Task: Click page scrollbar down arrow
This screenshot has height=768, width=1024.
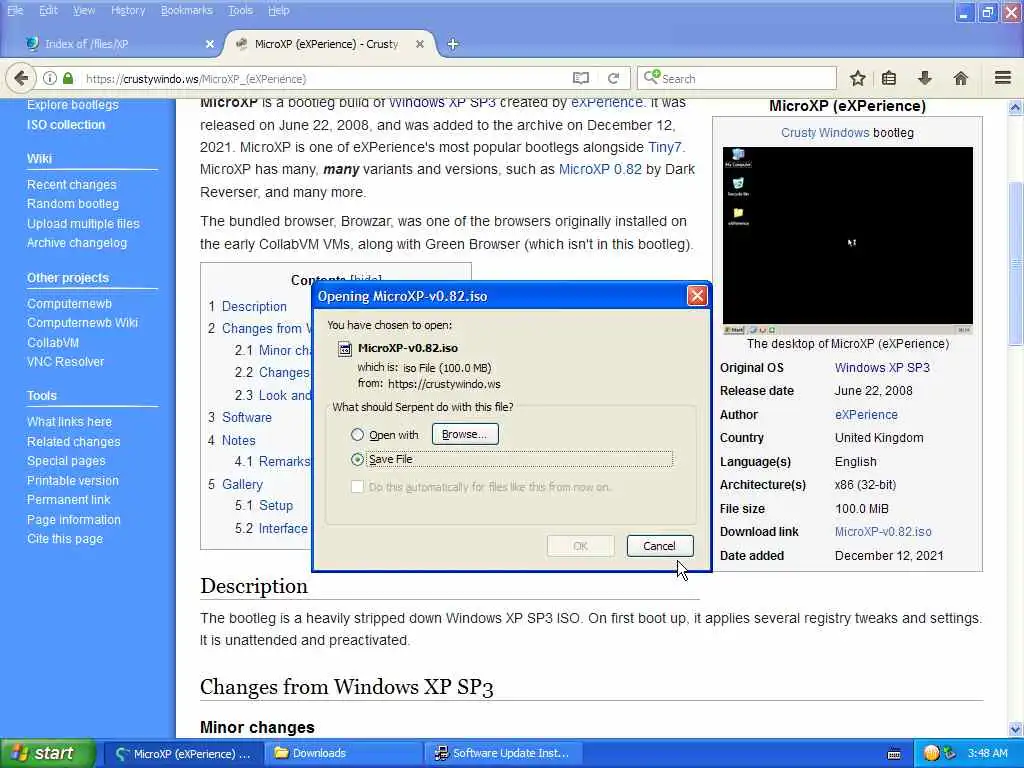Action: (1016, 729)
